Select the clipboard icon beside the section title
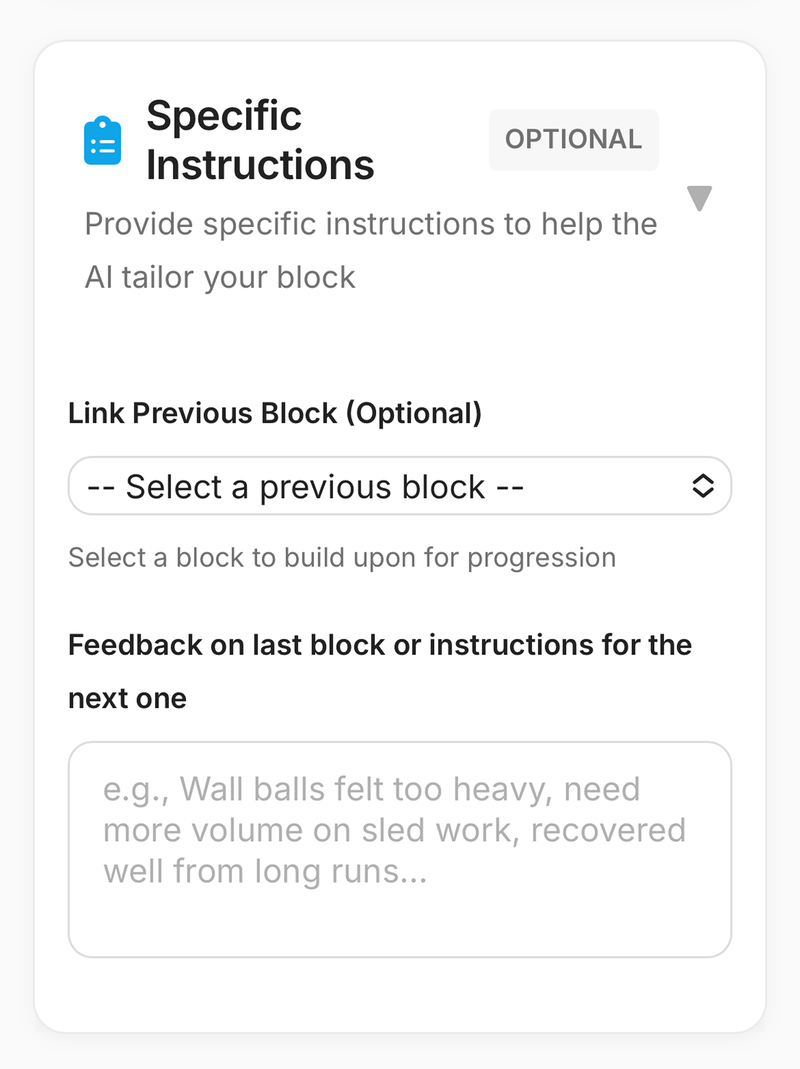800x1069 pixels. tap(103, 138)
